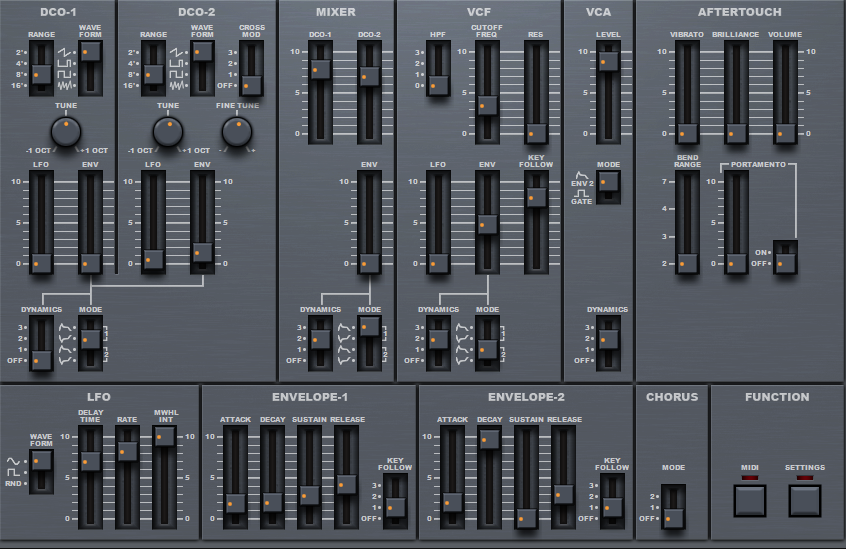The height and width of the screenshot is (549, 846).
Task: Select the top envelope shape icon in DCO MODE
Action: (65, 327)
